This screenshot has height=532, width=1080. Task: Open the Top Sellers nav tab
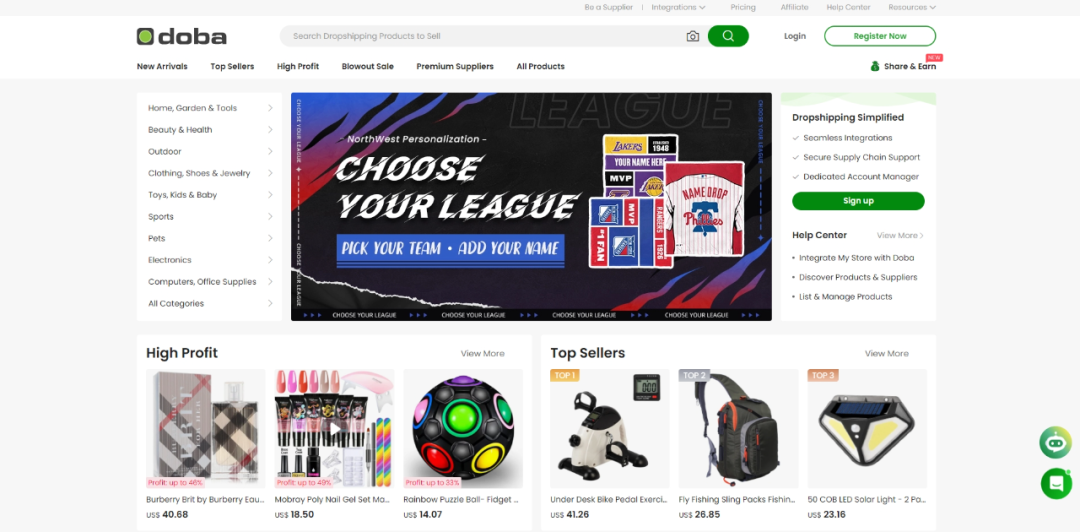(x=232, y=67)
